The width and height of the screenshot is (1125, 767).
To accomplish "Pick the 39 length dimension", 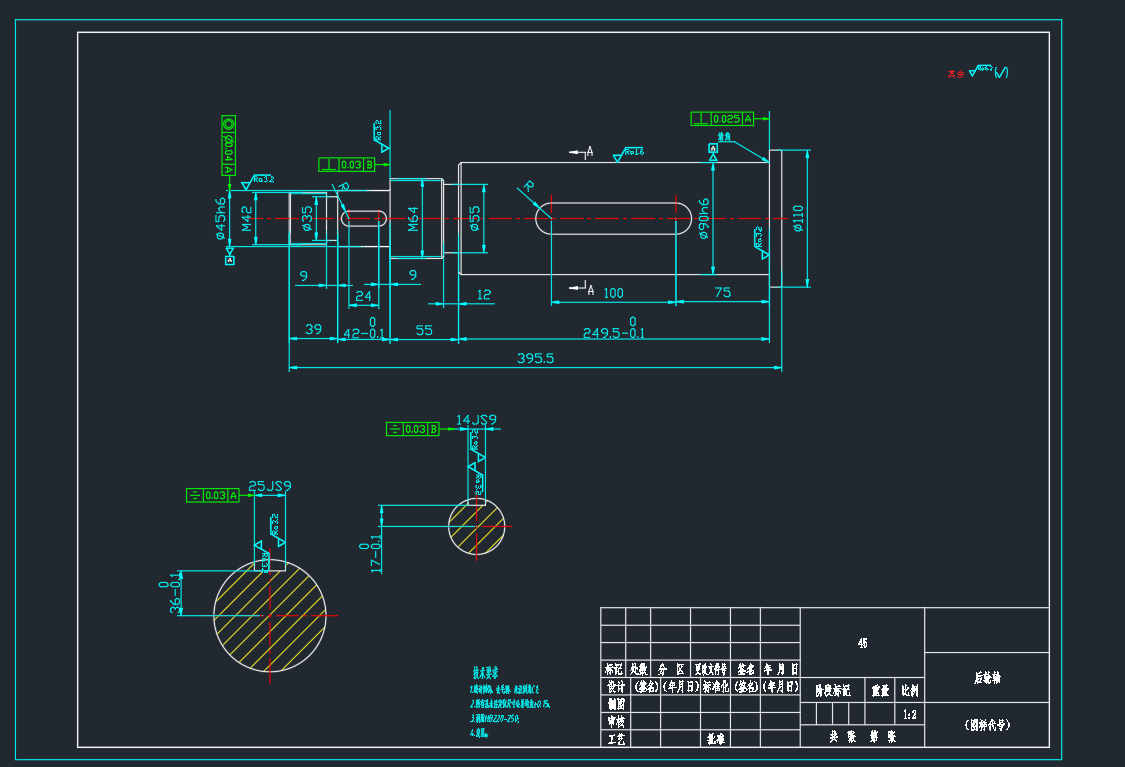I will tap(314, 329).
